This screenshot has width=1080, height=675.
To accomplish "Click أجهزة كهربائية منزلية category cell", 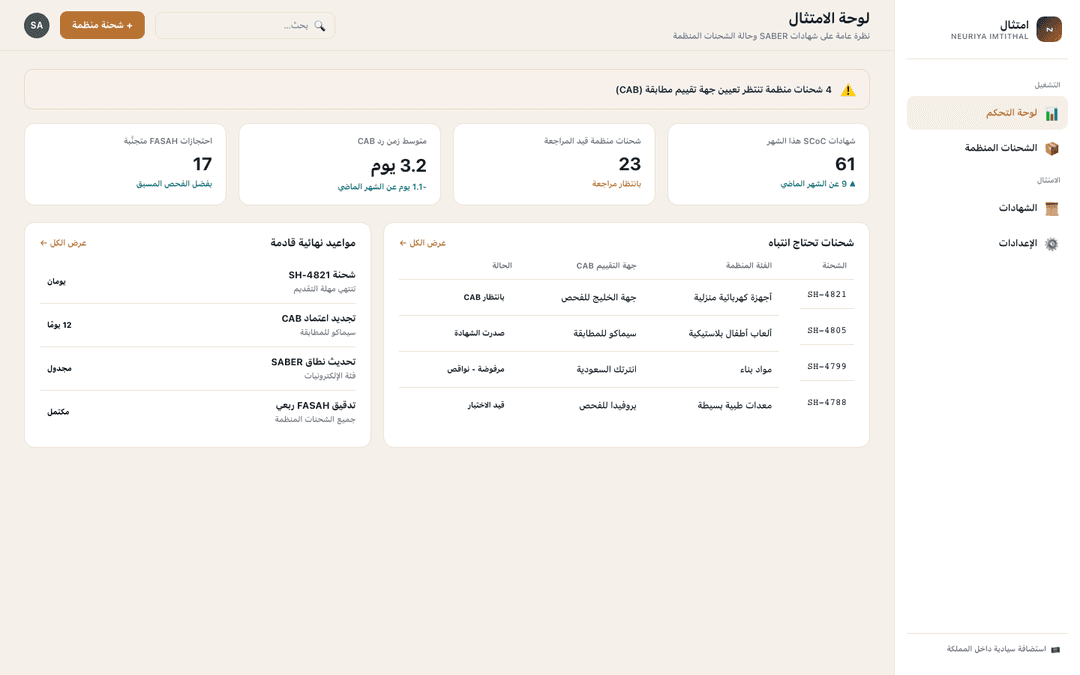I will (x=732, y=298).
